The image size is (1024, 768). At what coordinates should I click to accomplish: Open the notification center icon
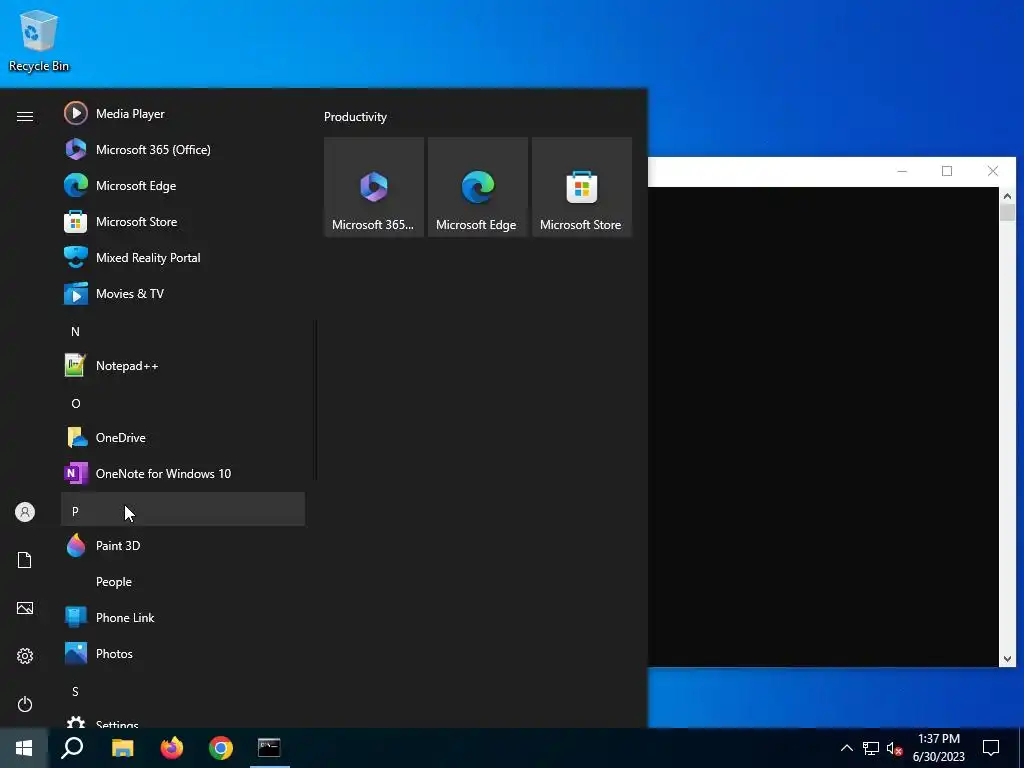(991, 748)
